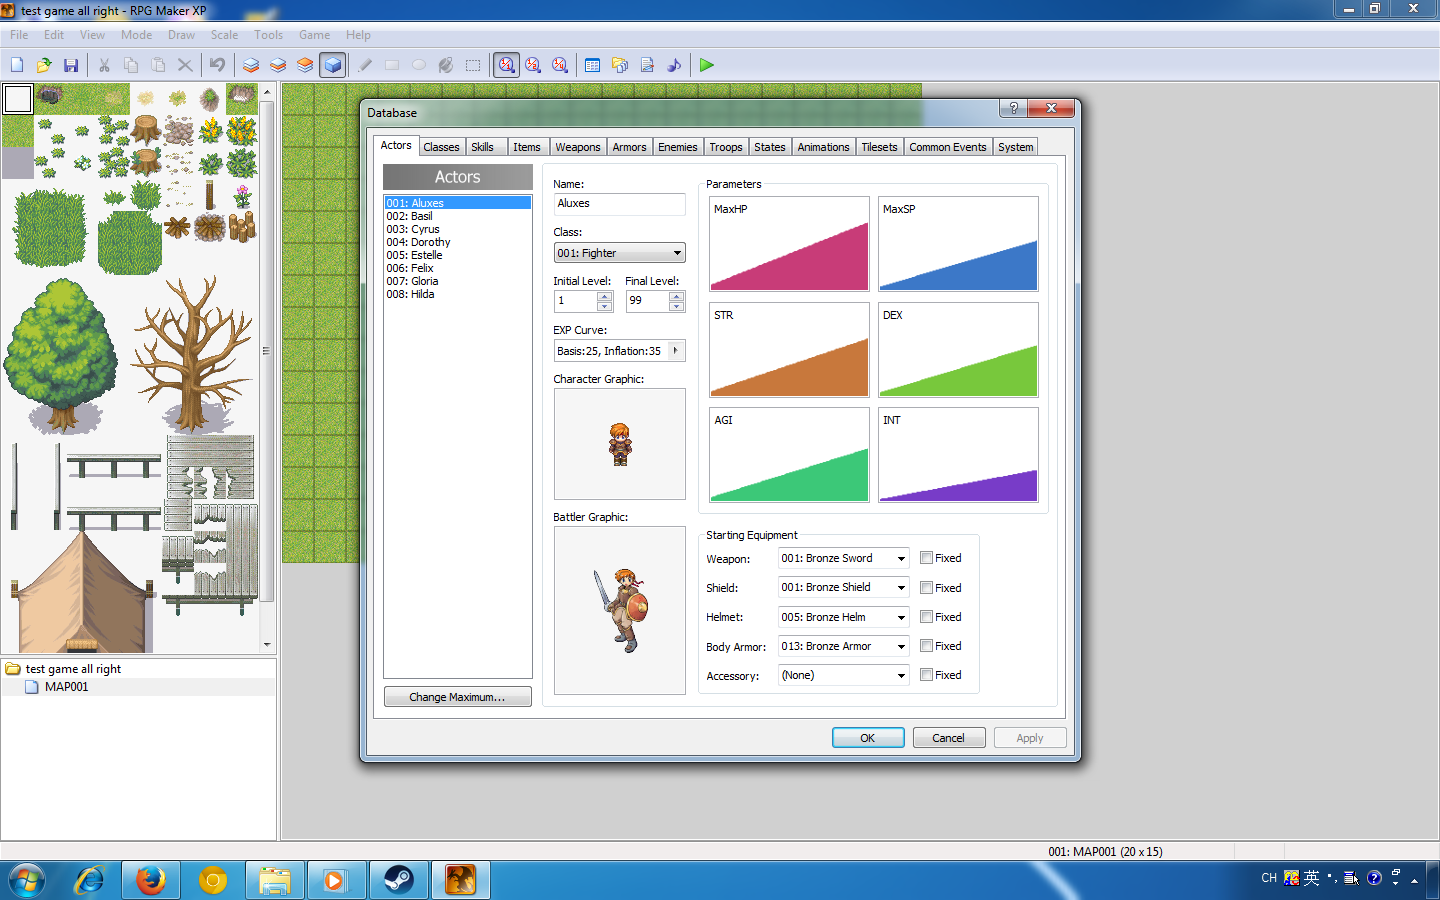Open the Database toolbar icon
The height and width of the screenshot is (900, 1440).
coord(592,65)
